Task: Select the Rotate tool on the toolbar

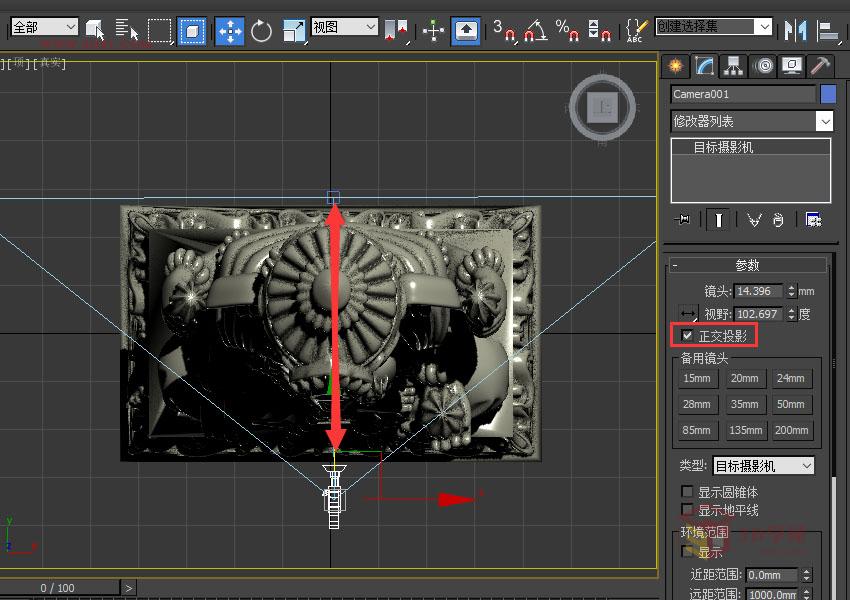Action: pos(261,30)
